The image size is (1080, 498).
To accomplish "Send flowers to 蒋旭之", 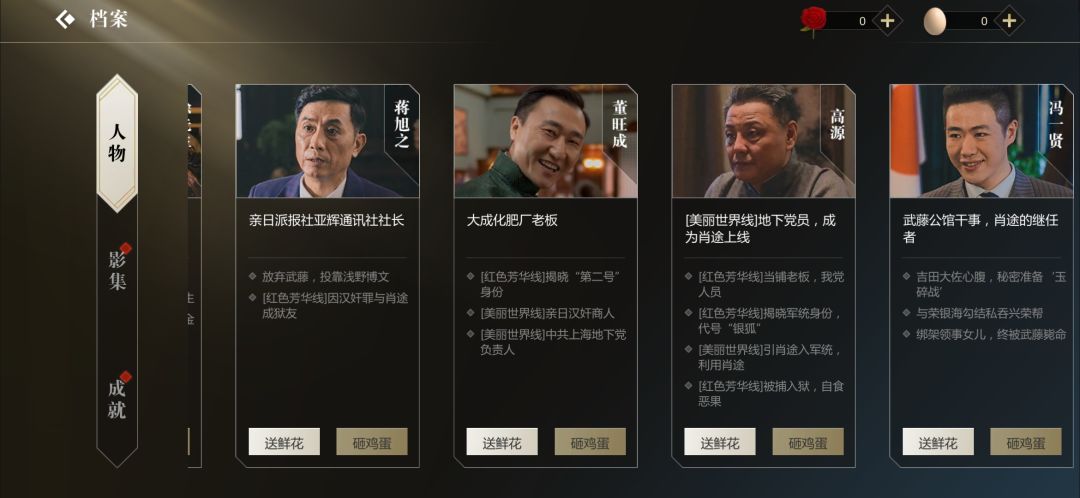I will [x=284, y=442].
